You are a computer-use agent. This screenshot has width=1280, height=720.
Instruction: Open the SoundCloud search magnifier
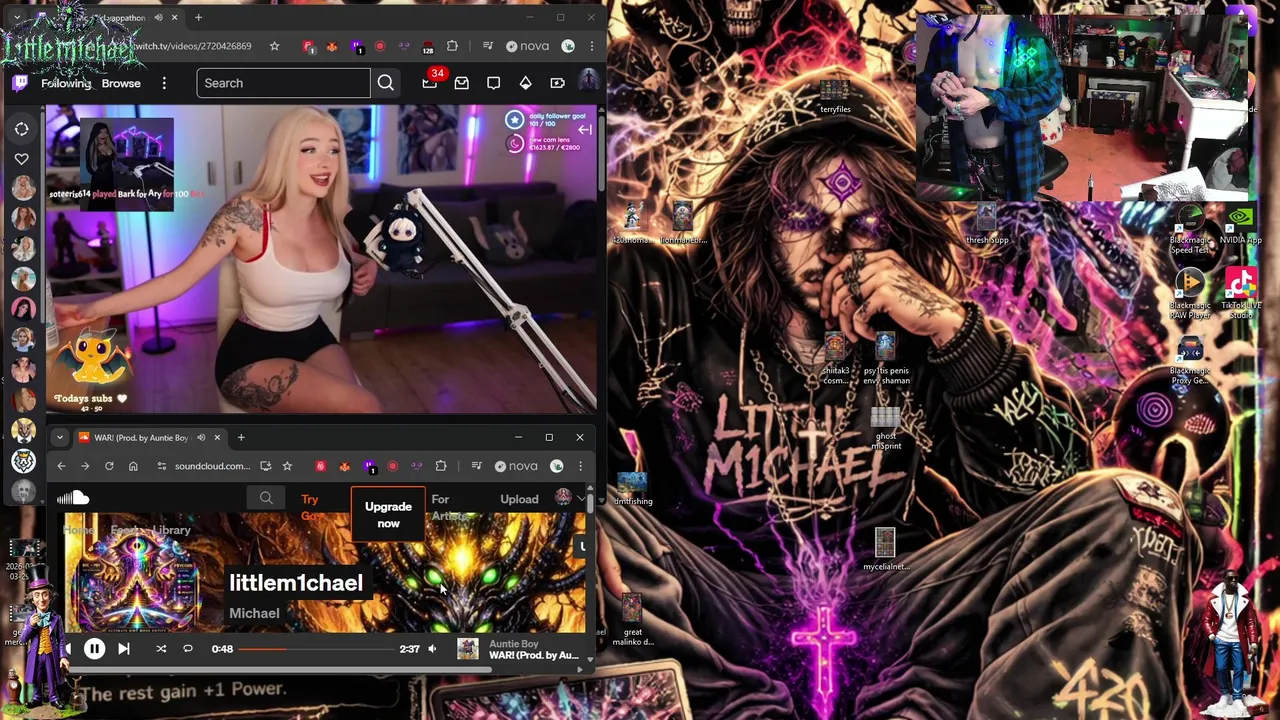pyautogui.click(x=266, y=498)
